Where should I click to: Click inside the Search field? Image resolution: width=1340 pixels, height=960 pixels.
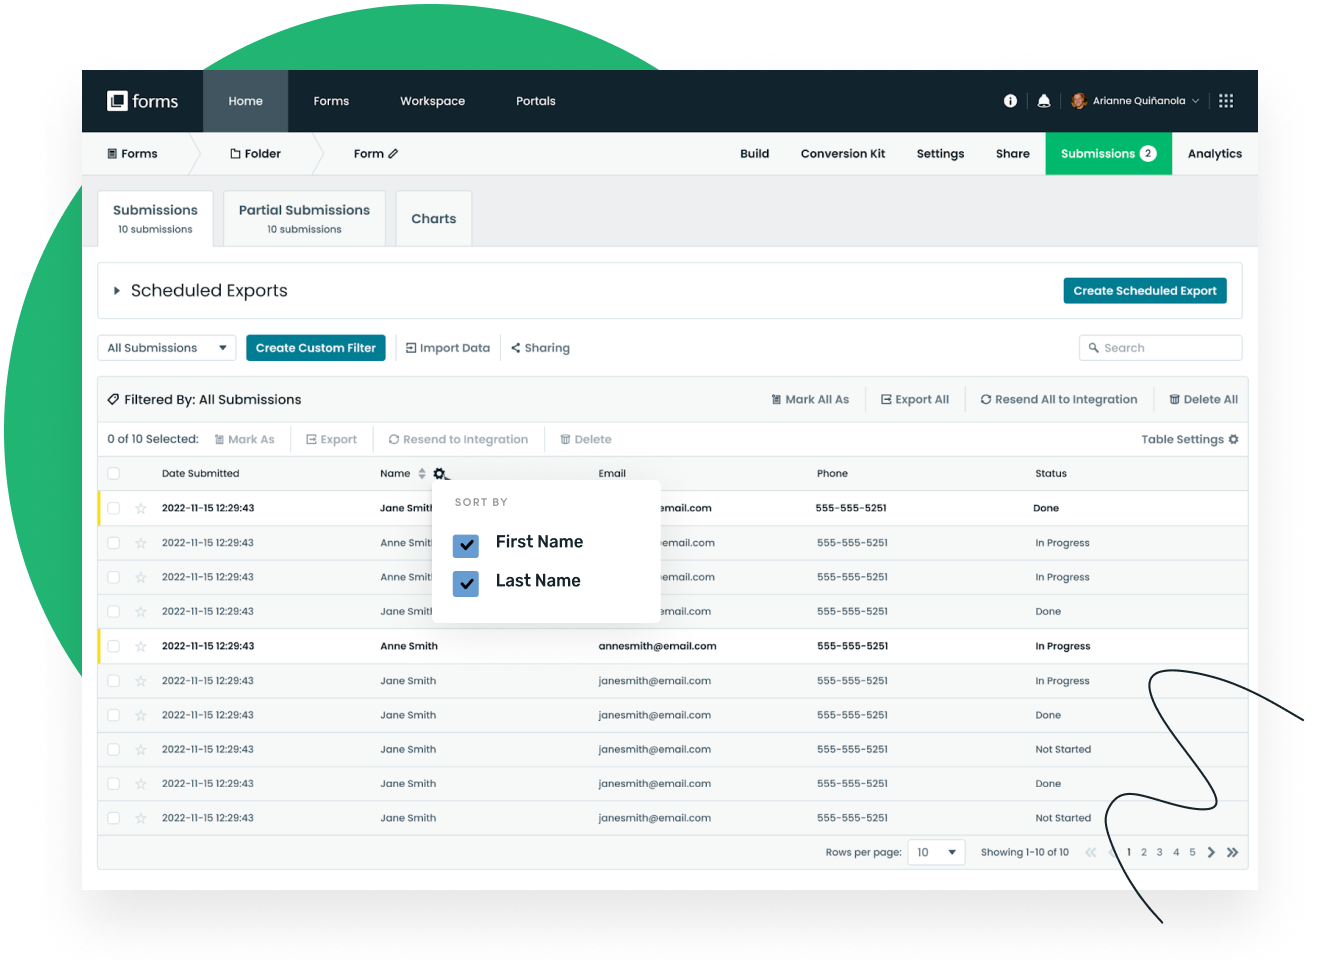(x=1160, y=347)
